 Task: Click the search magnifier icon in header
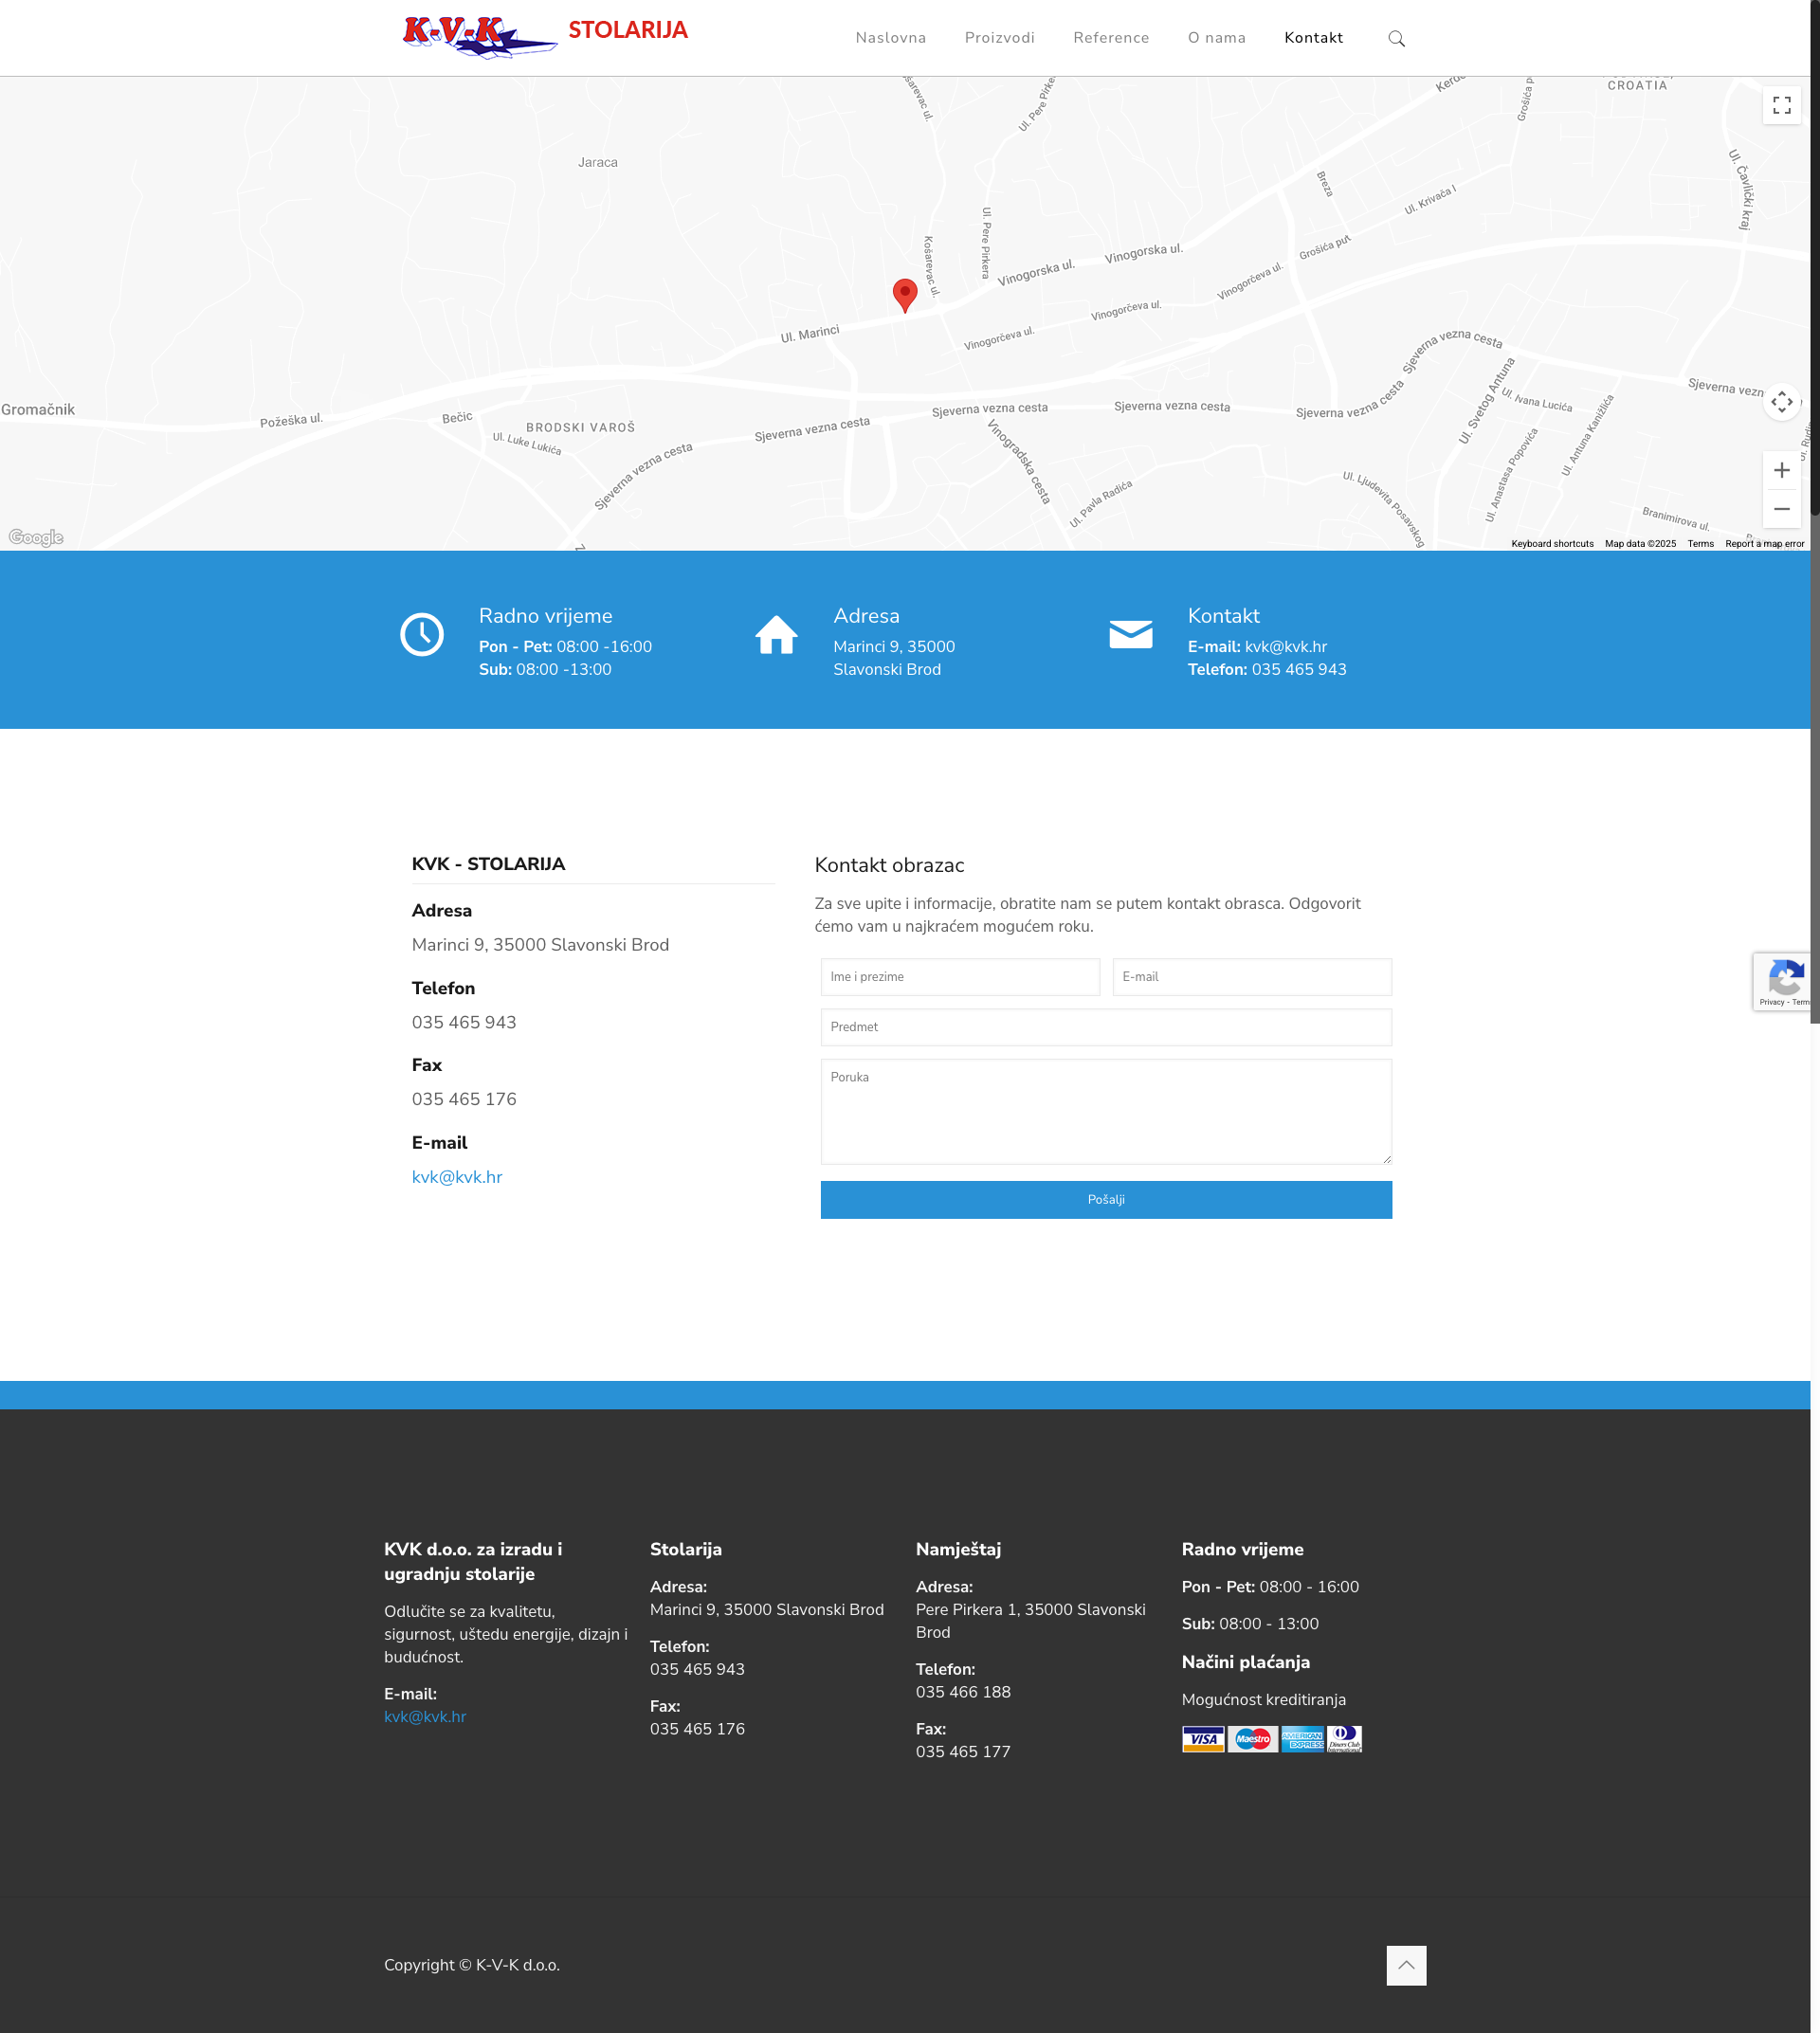(x=1396, y=39)
